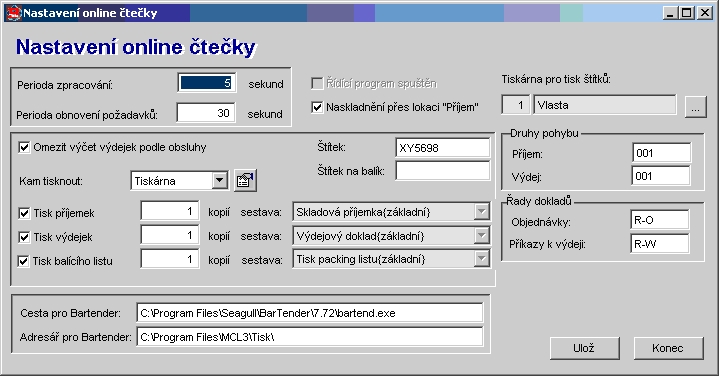Viewport: 719px width, 376px height.
Task: Uncheck 'Naskladnění přes lokaci Příjem' checkbox
Action: (316, 107)
